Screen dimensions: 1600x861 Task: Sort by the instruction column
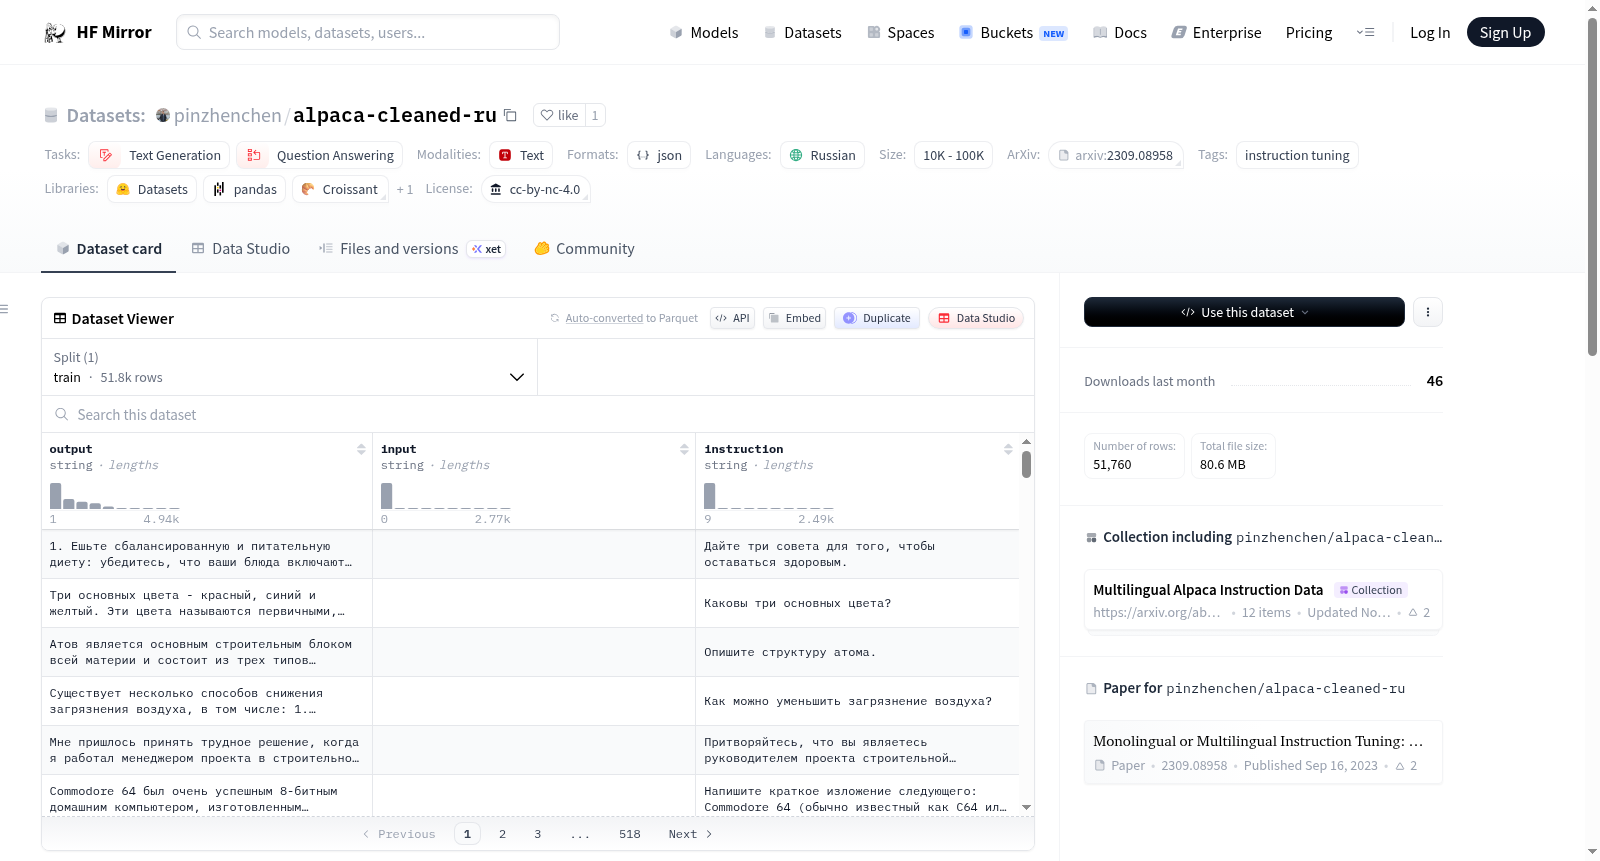coord(1008,450)
